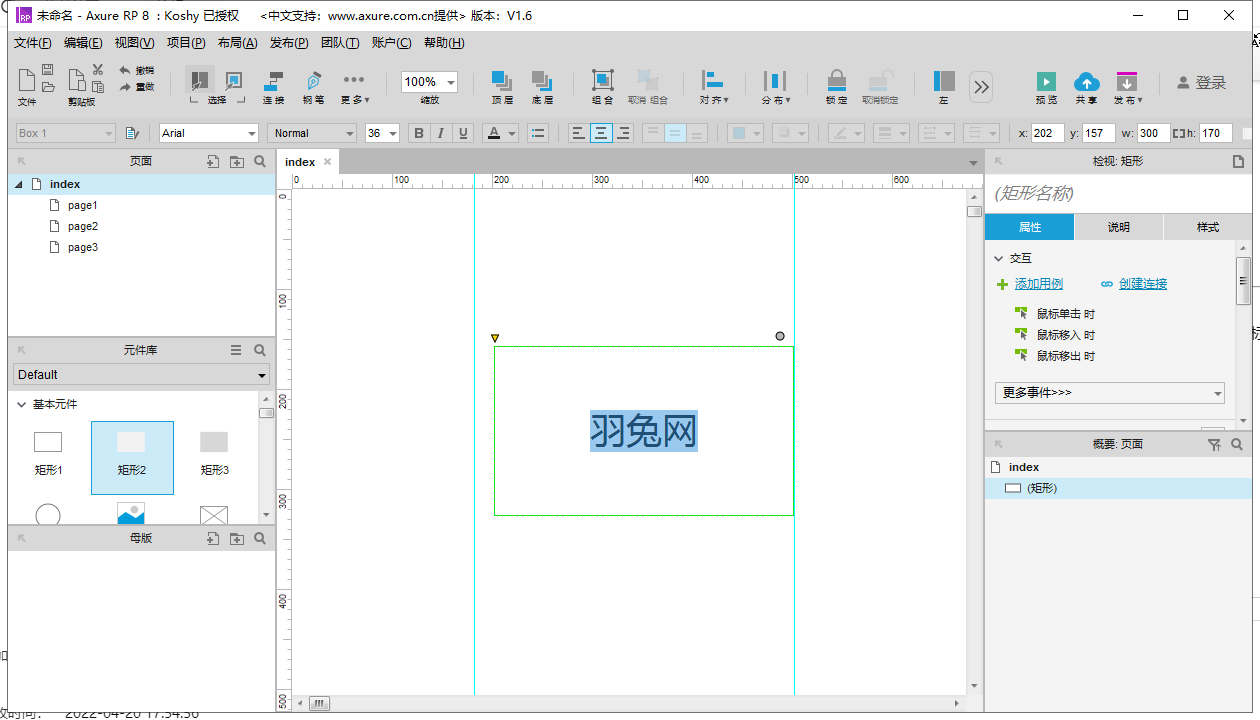Align text to middle vertically

[675, 133]
